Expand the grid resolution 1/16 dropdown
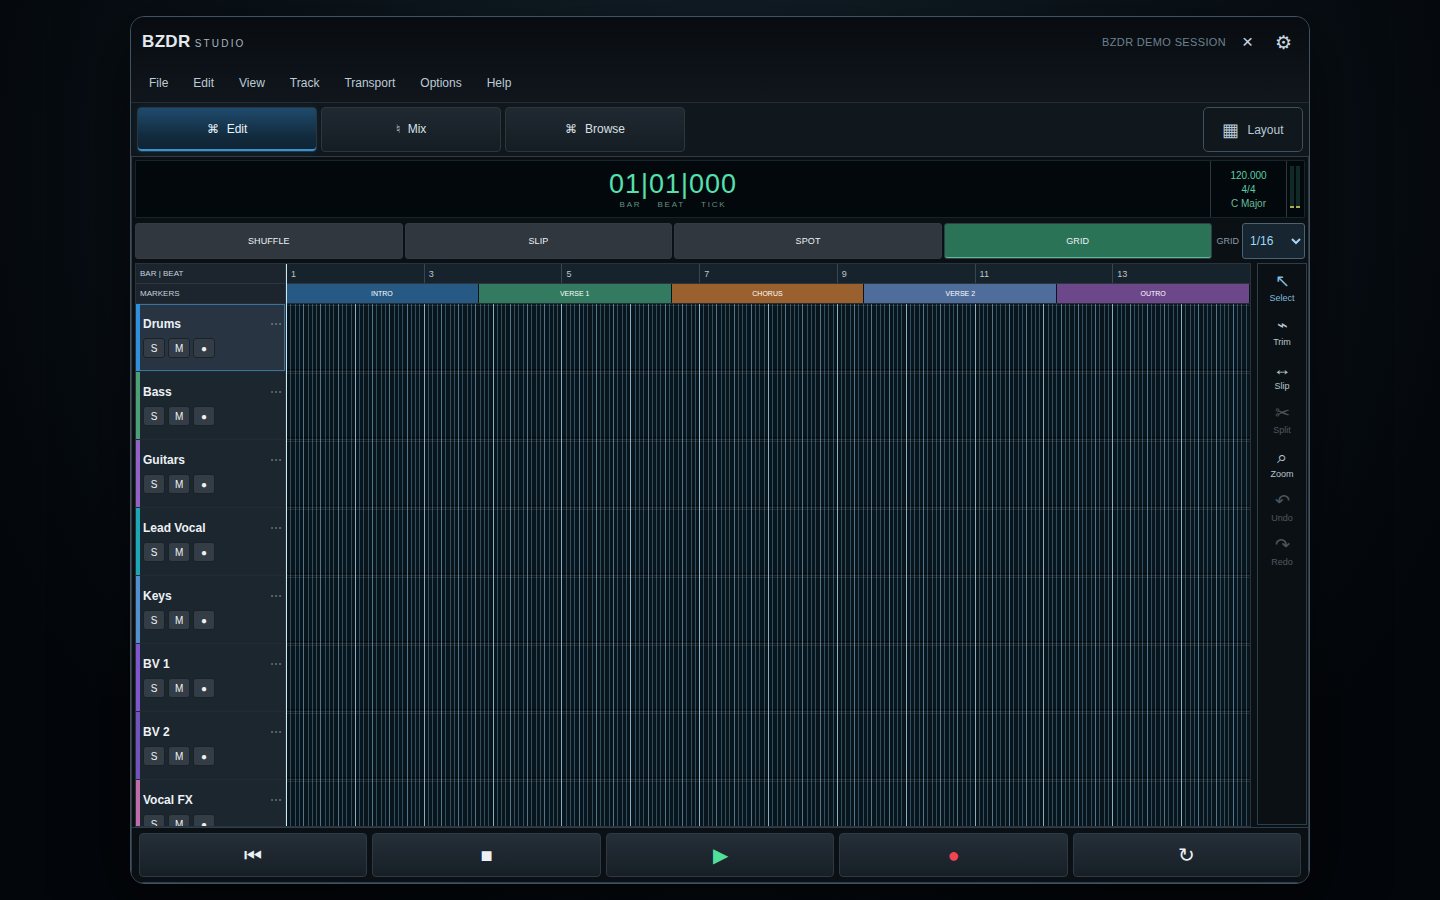 click(x=1273, y=241)
